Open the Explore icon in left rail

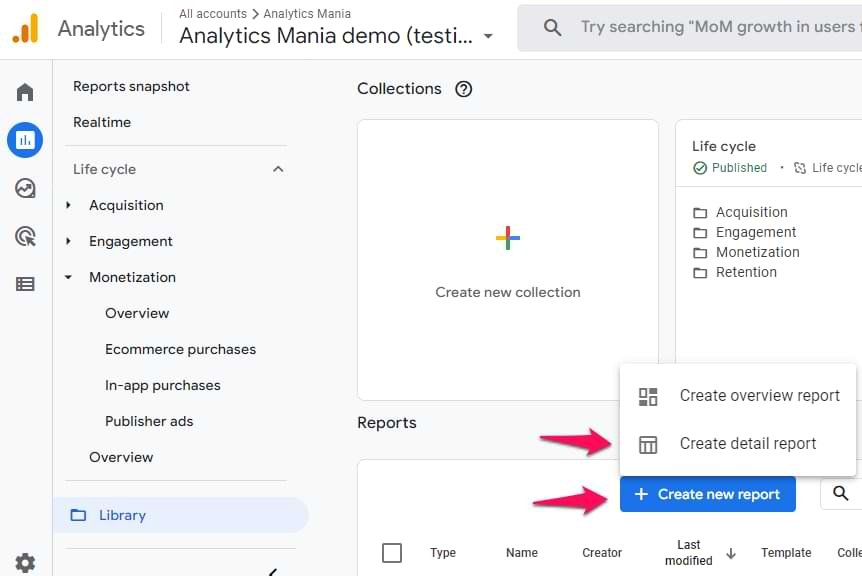pyautogui.click(x=25, y=189)
